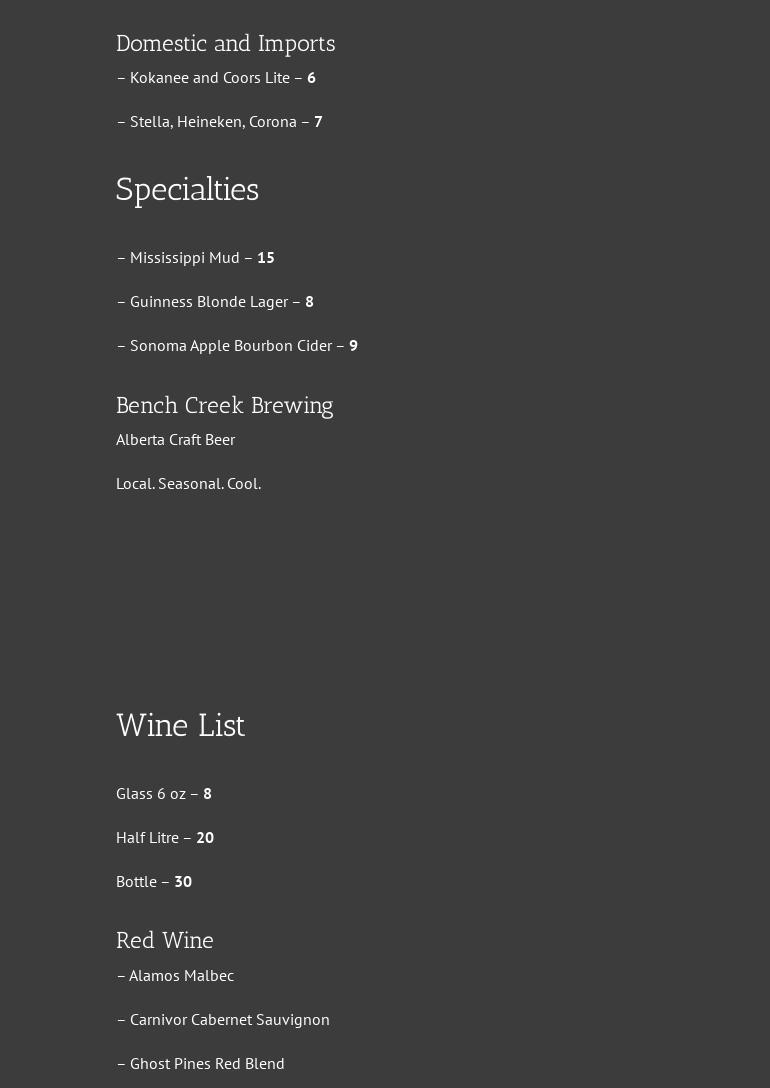This screenshot has width=770, height=1088.
Task: Click the Specialties section heading
Action: tap(187, 190)
